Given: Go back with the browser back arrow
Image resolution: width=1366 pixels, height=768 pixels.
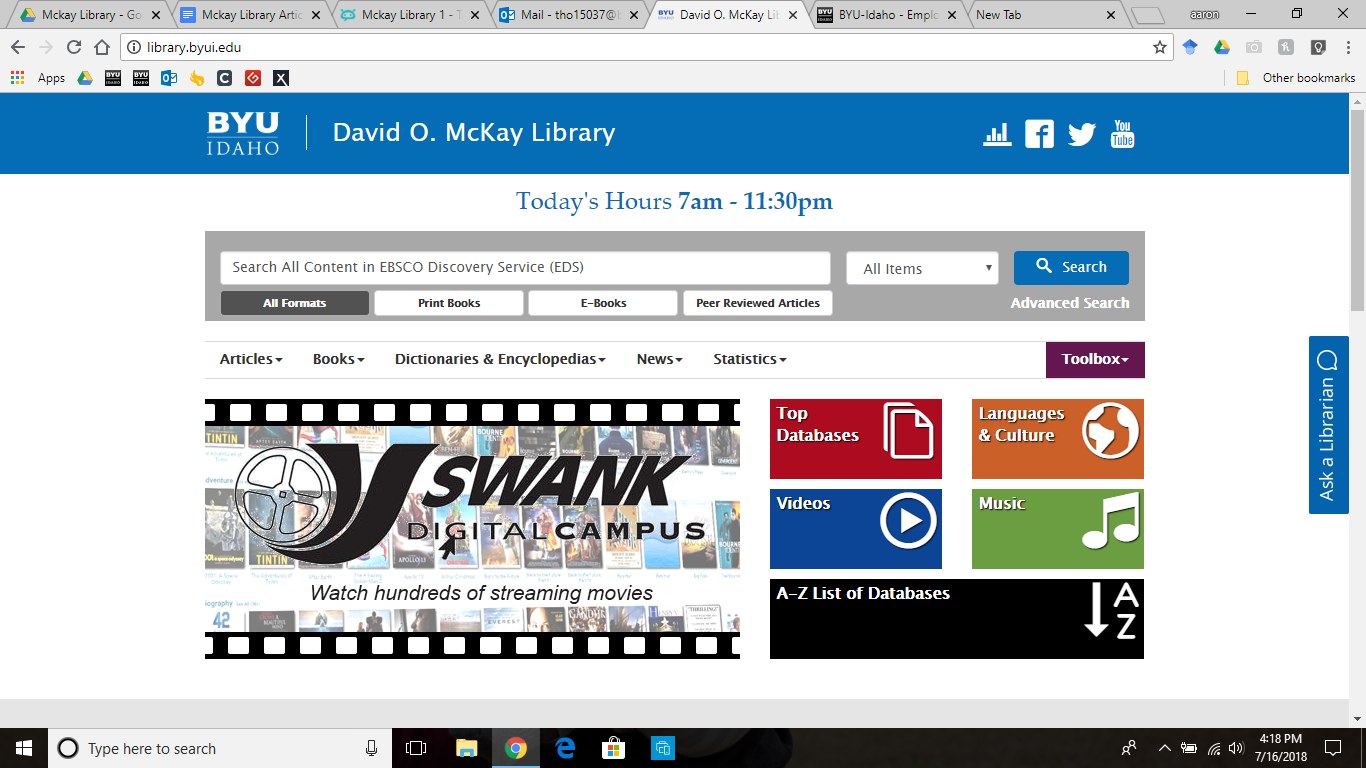Looking at the screenshot, I should click(x=18, y=47).
